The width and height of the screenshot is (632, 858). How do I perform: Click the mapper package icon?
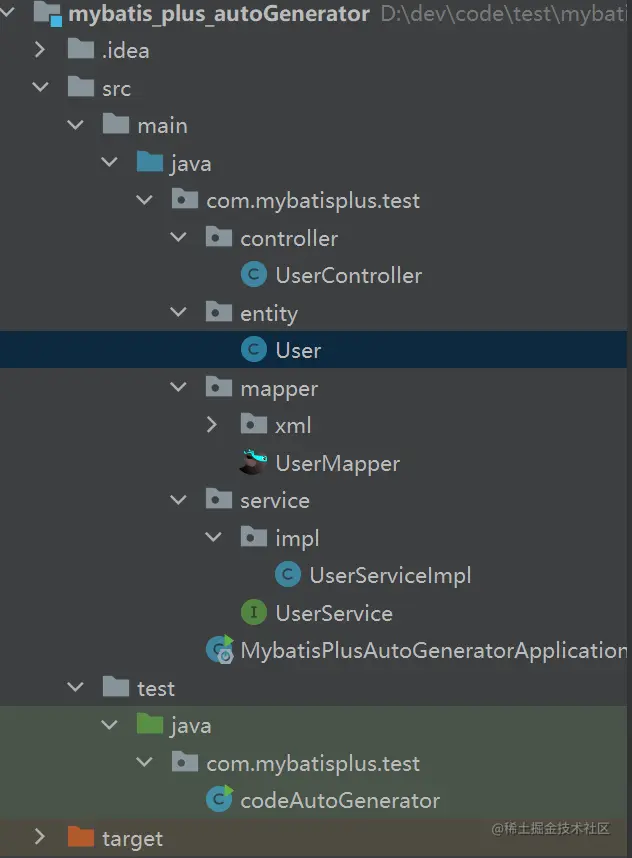tap(219, 387)
